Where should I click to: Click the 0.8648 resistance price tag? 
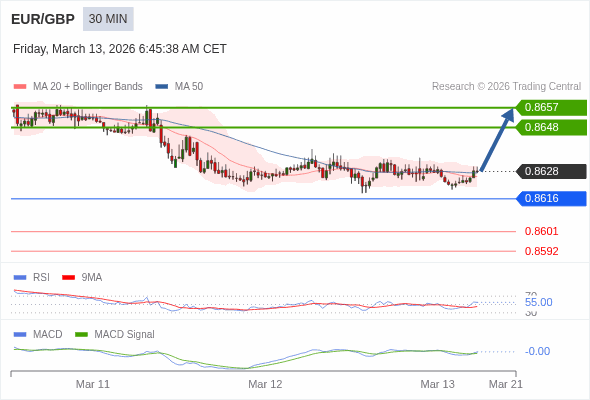pos(551,128)
